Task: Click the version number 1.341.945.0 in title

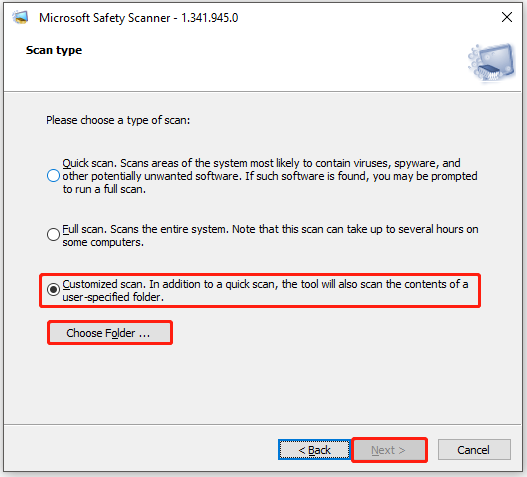Action: tap(210, 17)
